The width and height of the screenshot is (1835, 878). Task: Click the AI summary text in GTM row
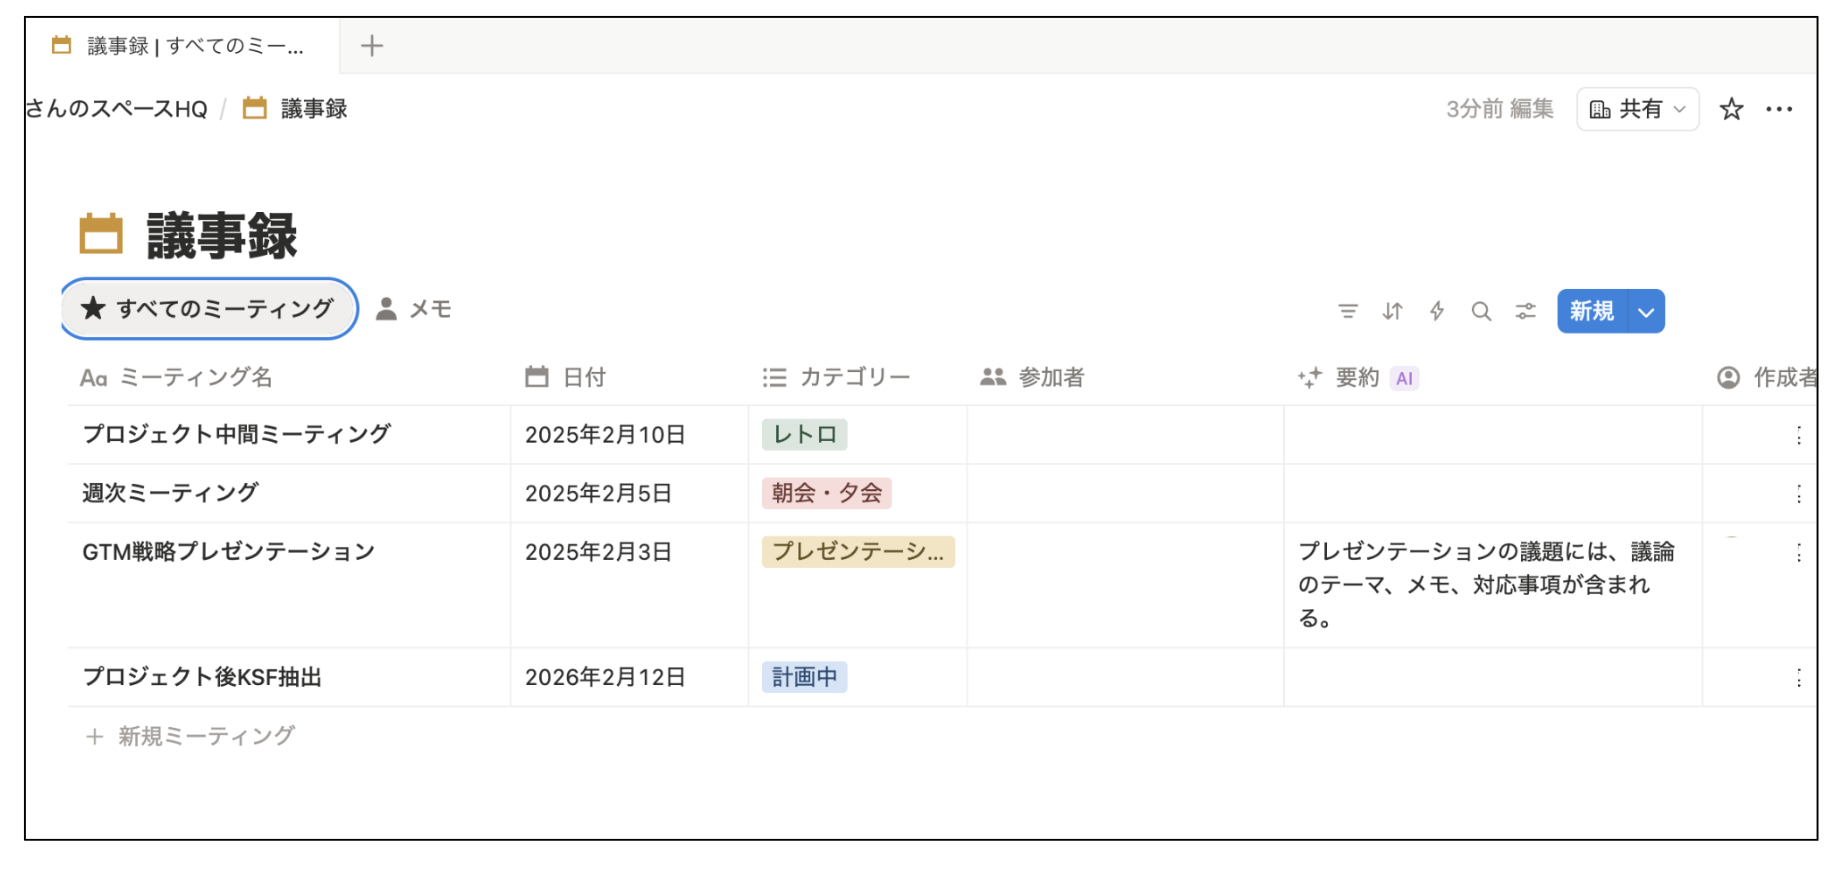(x=1486, y=585)
